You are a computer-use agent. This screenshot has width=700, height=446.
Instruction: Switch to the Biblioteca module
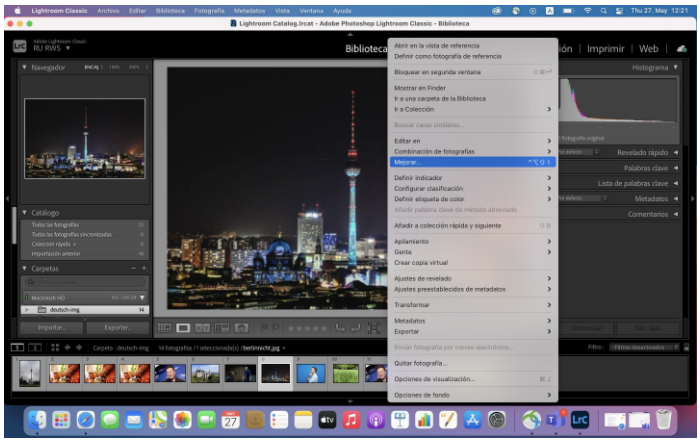(366, 49)
